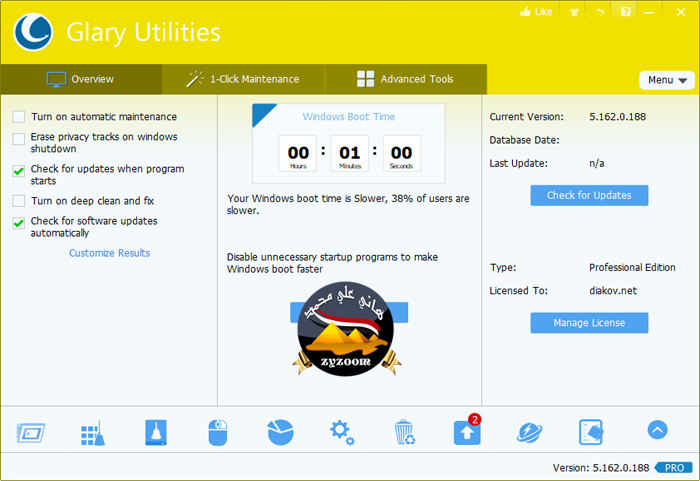The height and width of the screenshot is (481, 700).
Task: Enable Turn on deep clean and fix
Action: coord(19,201)
